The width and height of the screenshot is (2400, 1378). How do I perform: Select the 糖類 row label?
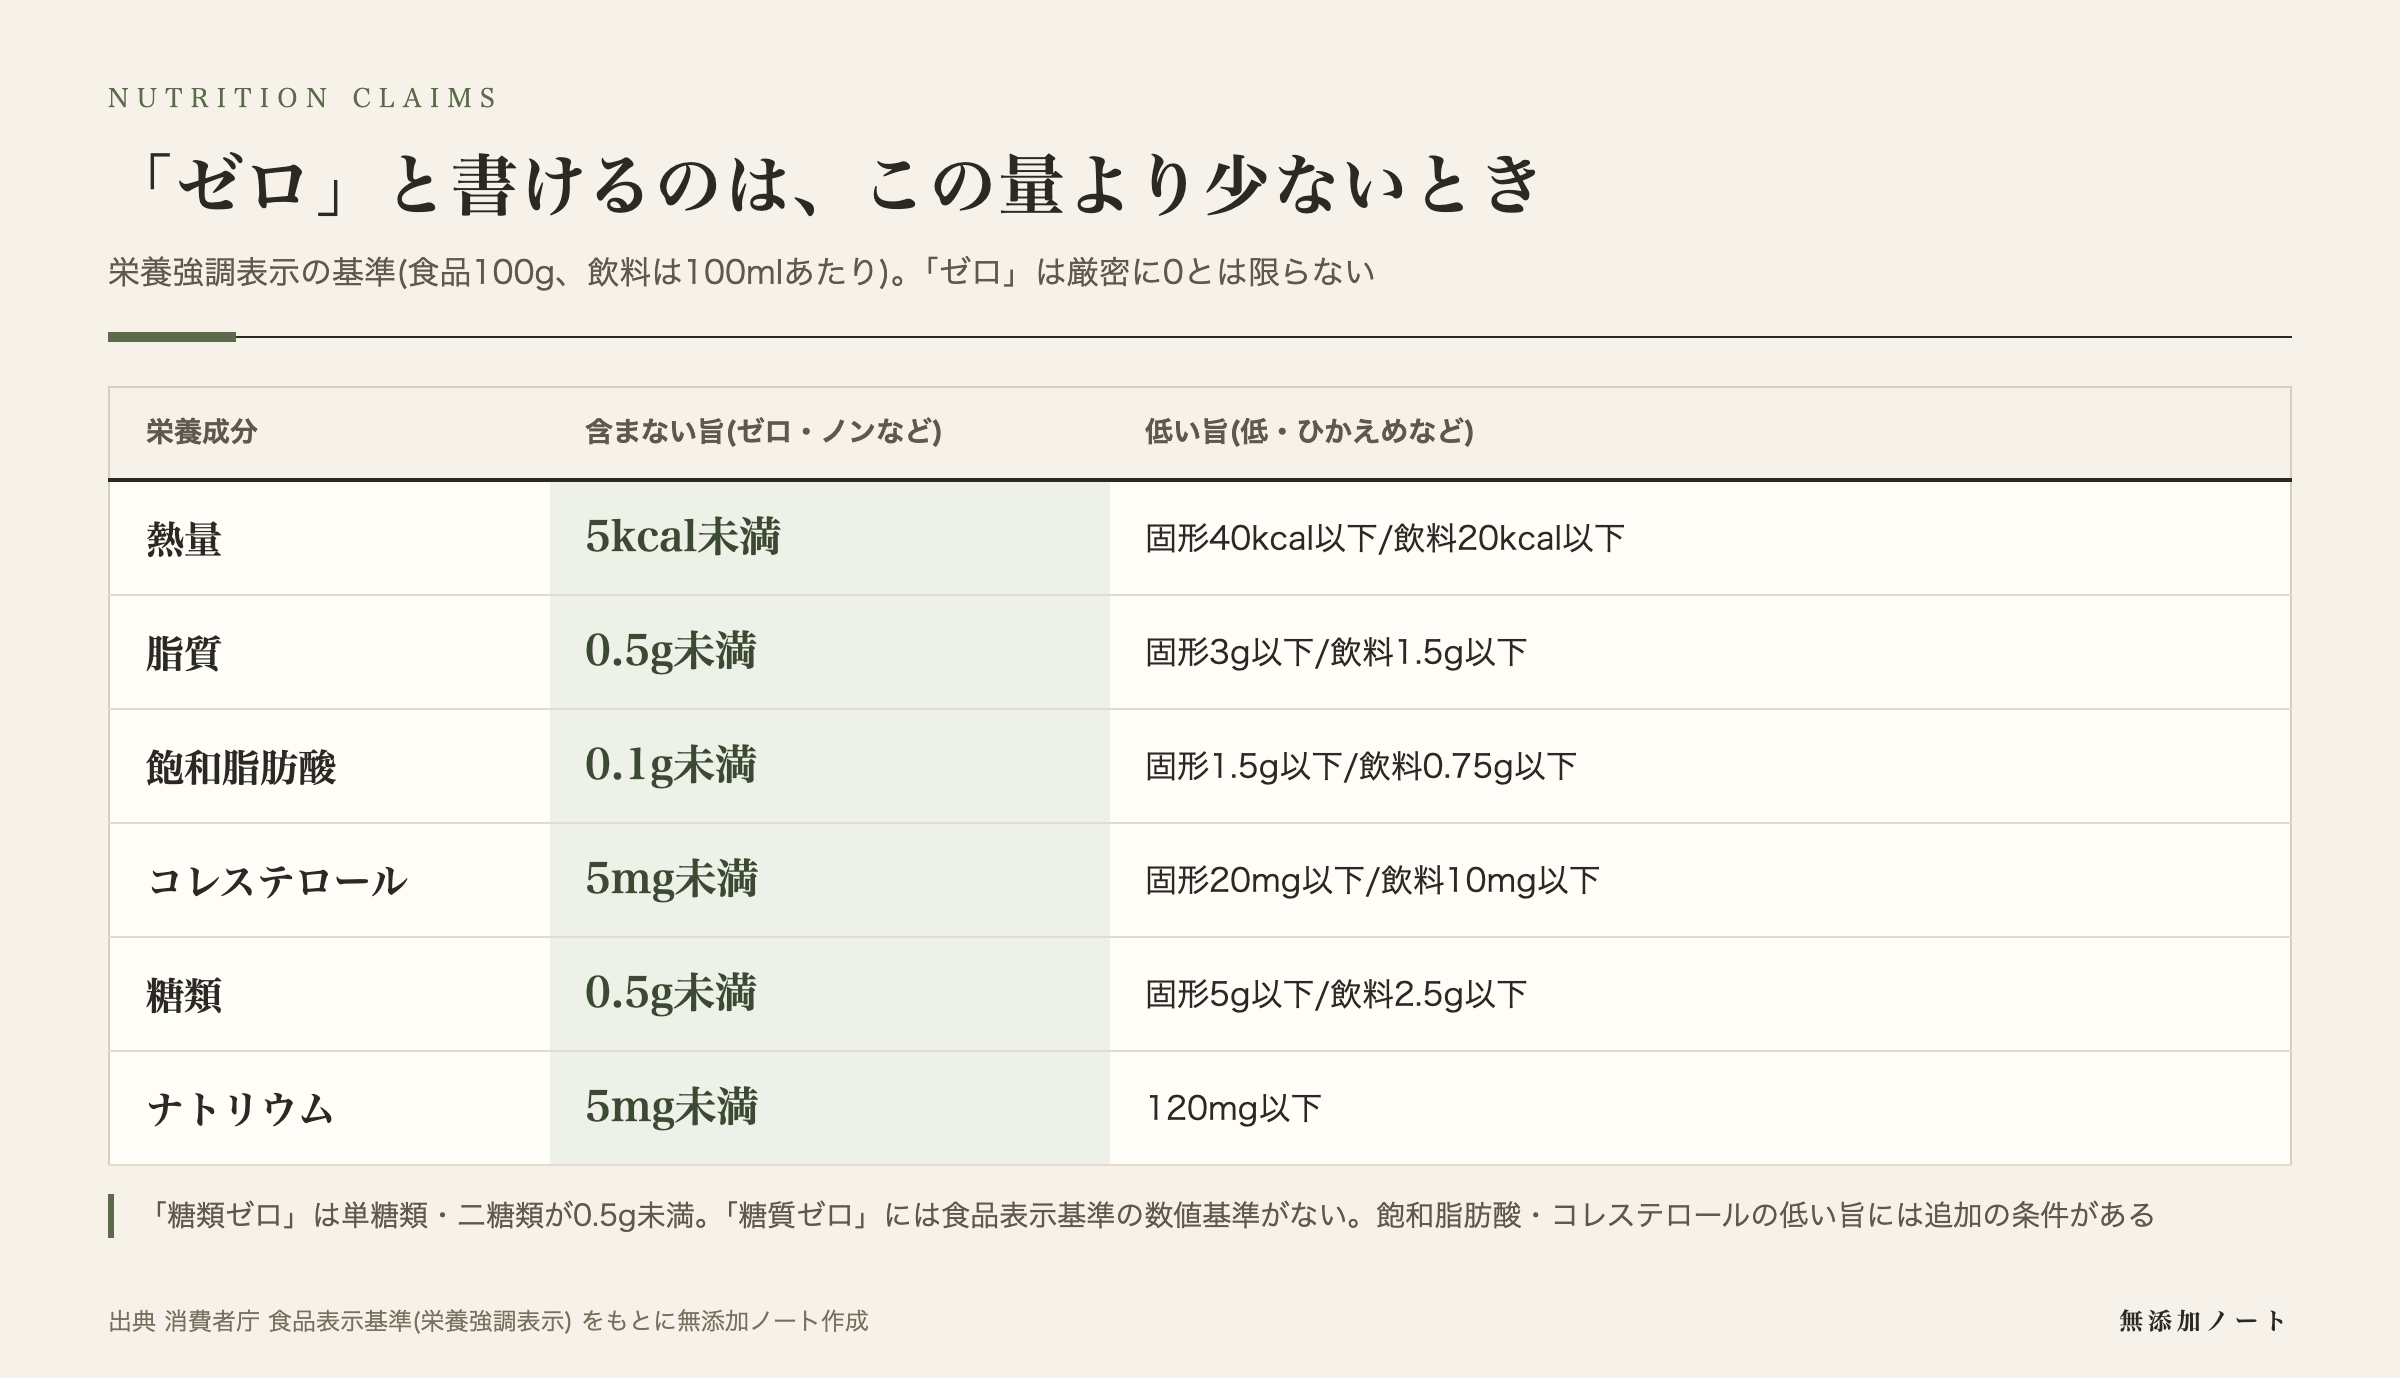184,995
